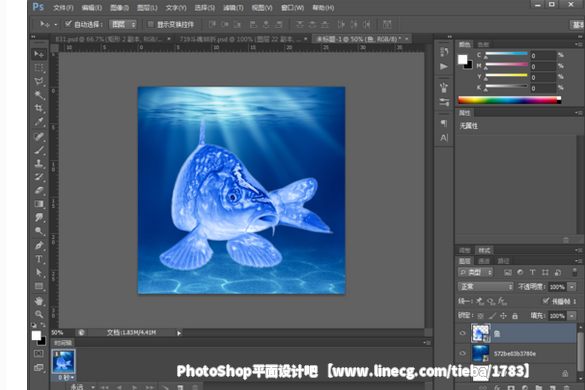Image resolution: width=585 pixels, height=390 pixels.
Task: Select the Eyedropper tool
Action: [39, 122]
